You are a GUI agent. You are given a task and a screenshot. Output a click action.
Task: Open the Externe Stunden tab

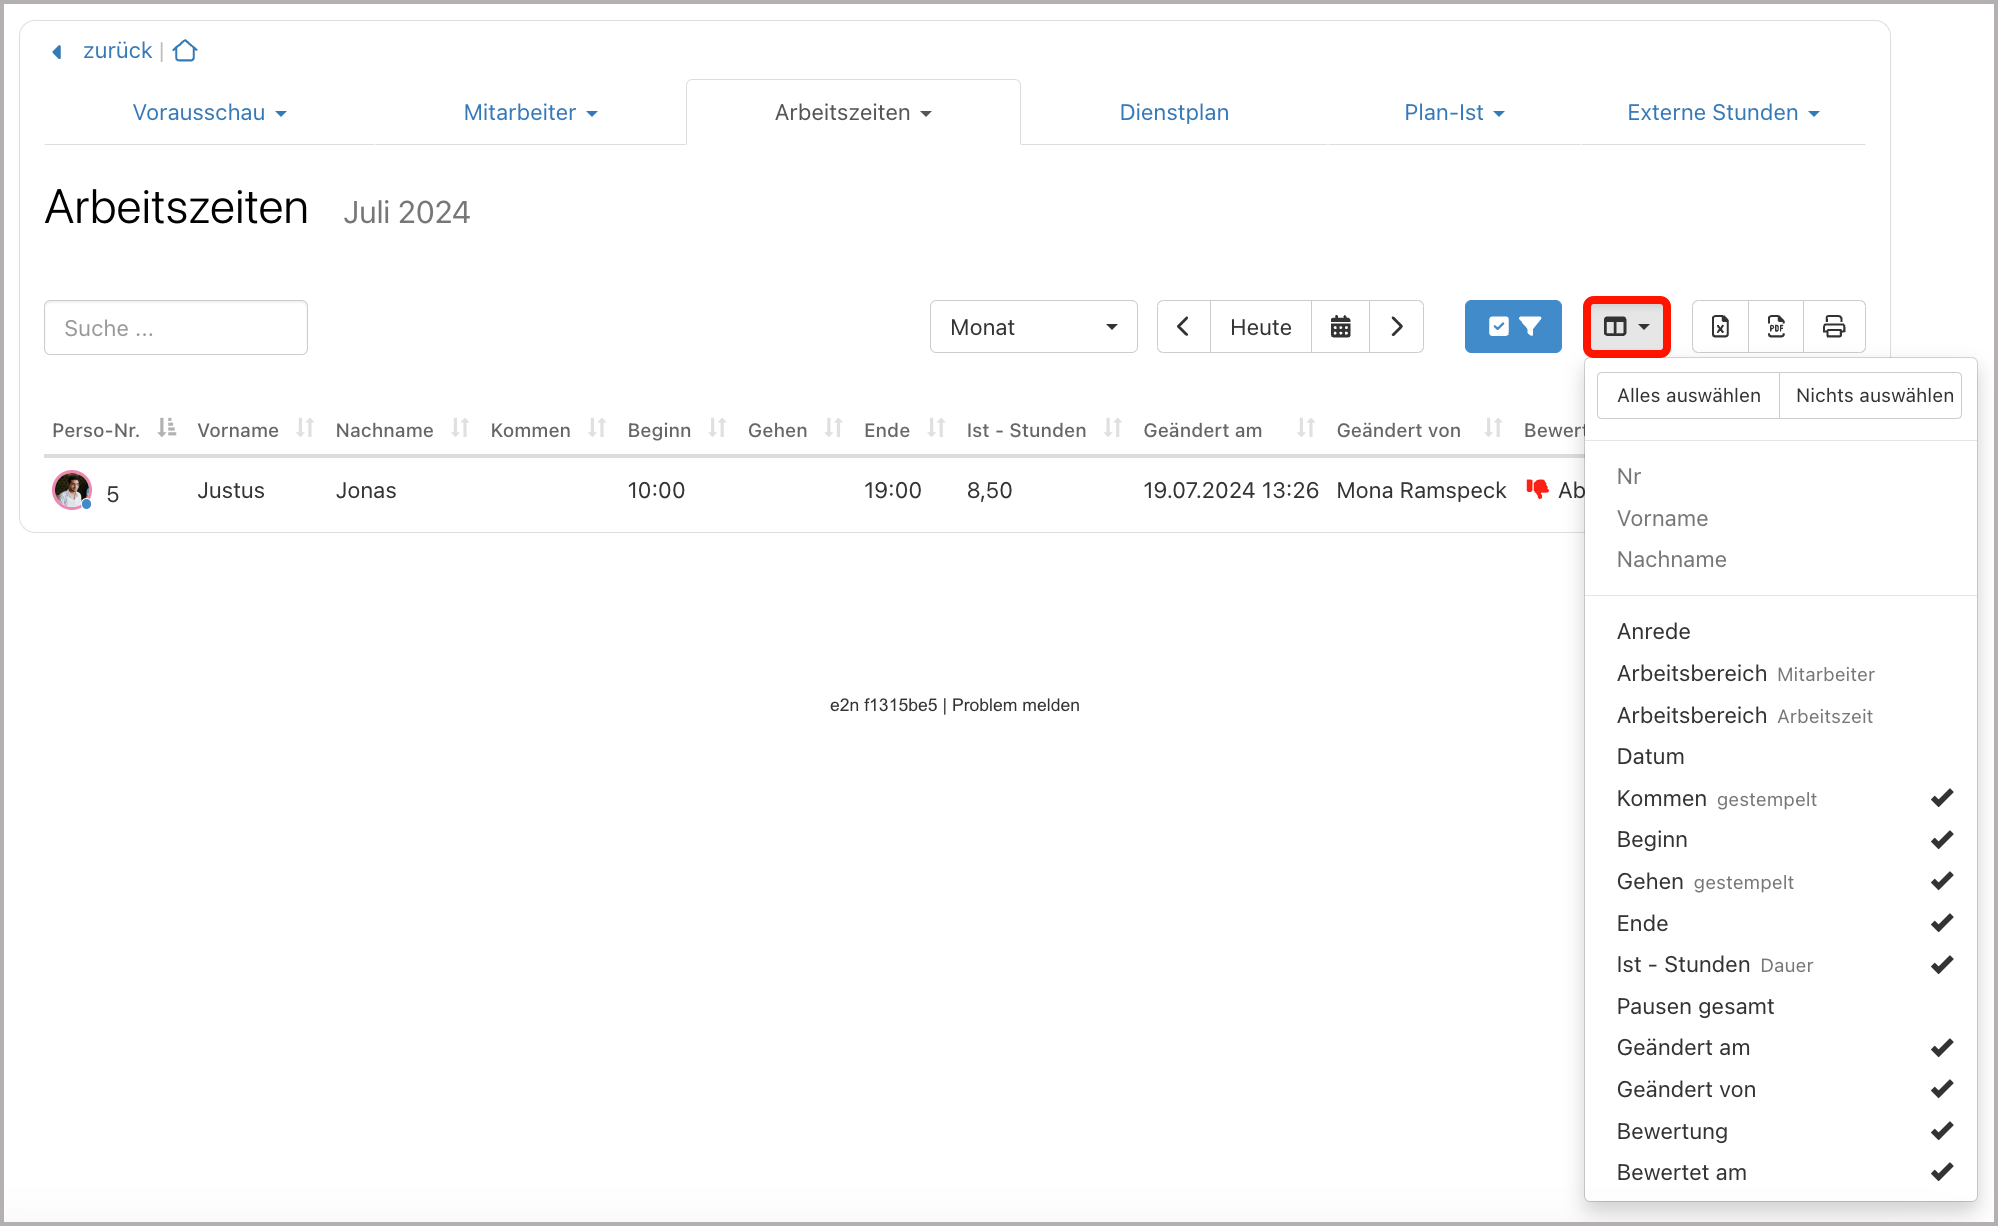click(1722, 113)
